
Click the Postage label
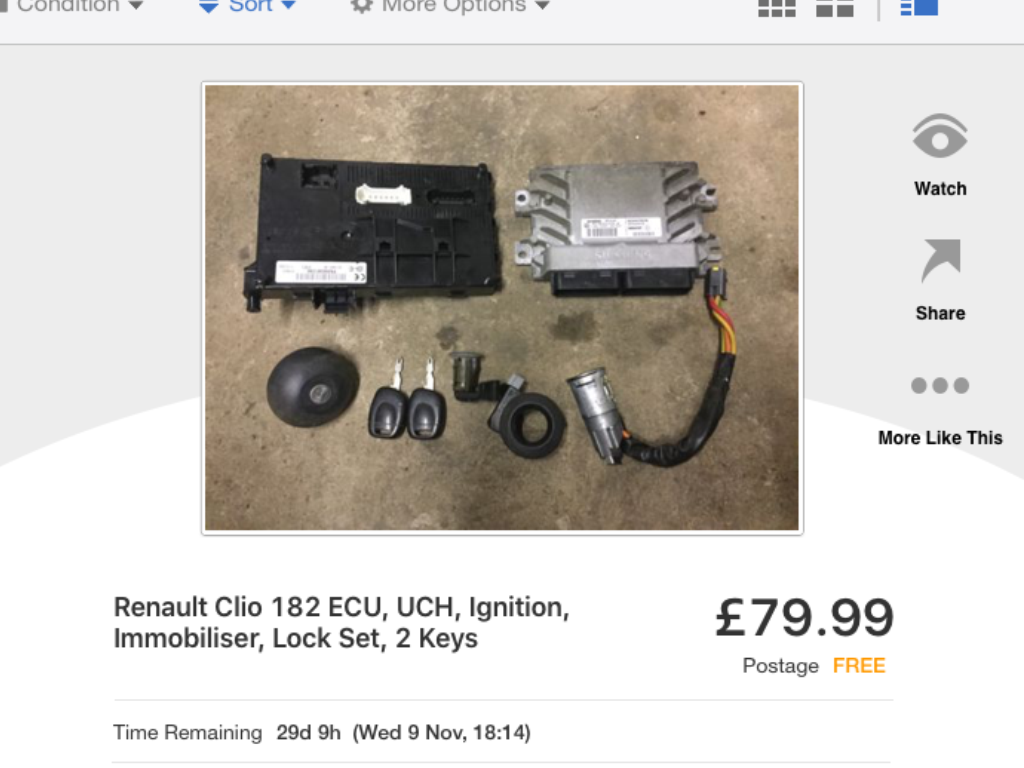click(780, 666)
